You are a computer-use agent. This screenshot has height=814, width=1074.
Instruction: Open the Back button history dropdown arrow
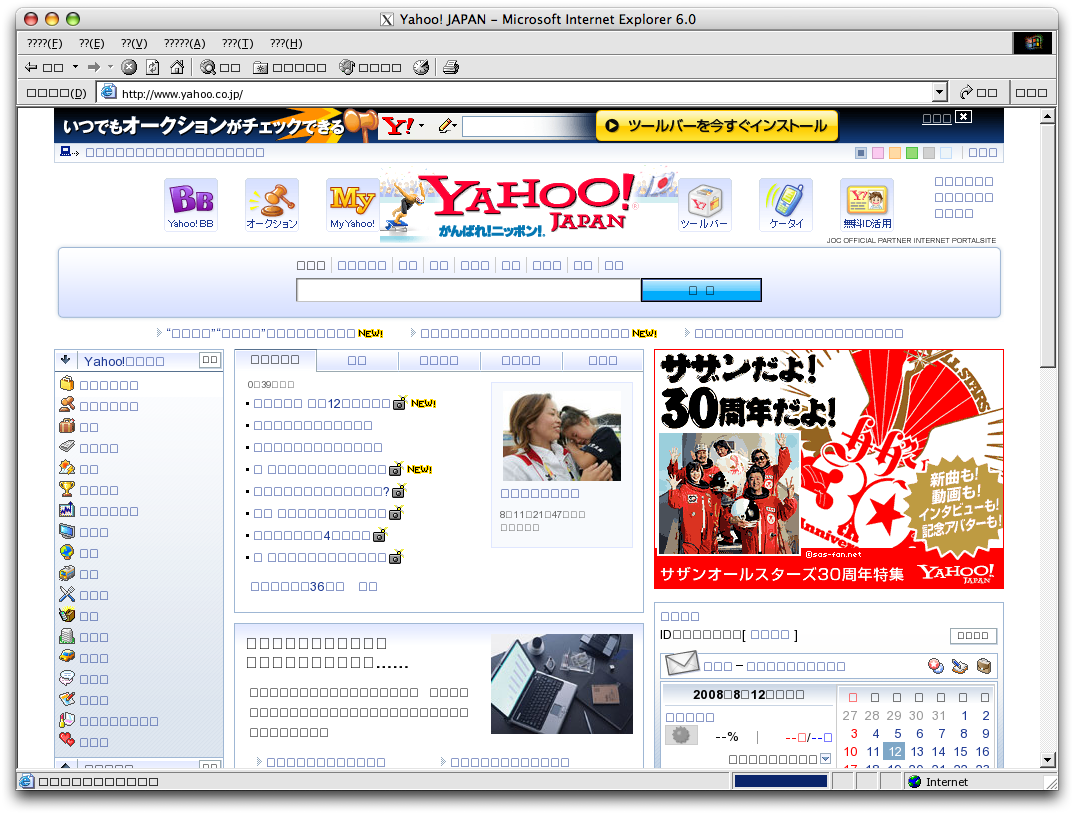[75, 67]
